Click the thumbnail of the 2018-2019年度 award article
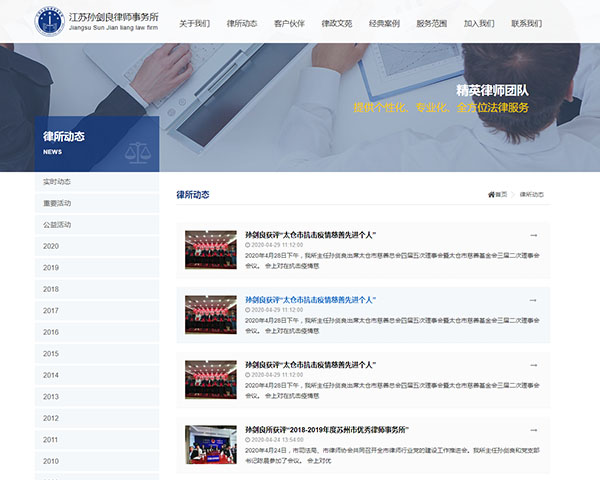The height and width of the screenshot is (480, 600). coord(210,444)
